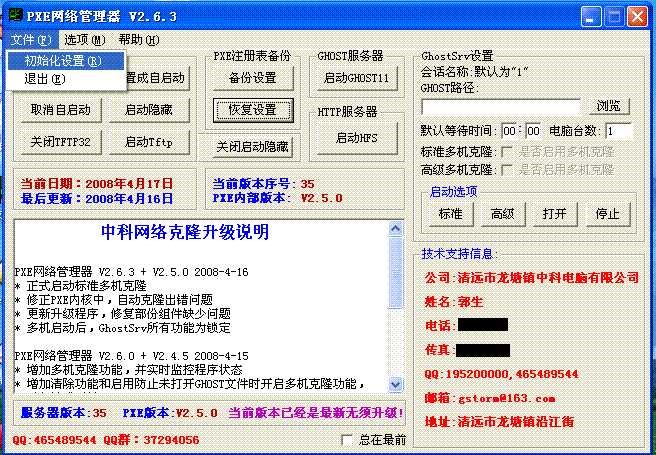Enable the 总在最前 checkbox
Viewport: 656px width, 455px height.
(x=347, y=440)
